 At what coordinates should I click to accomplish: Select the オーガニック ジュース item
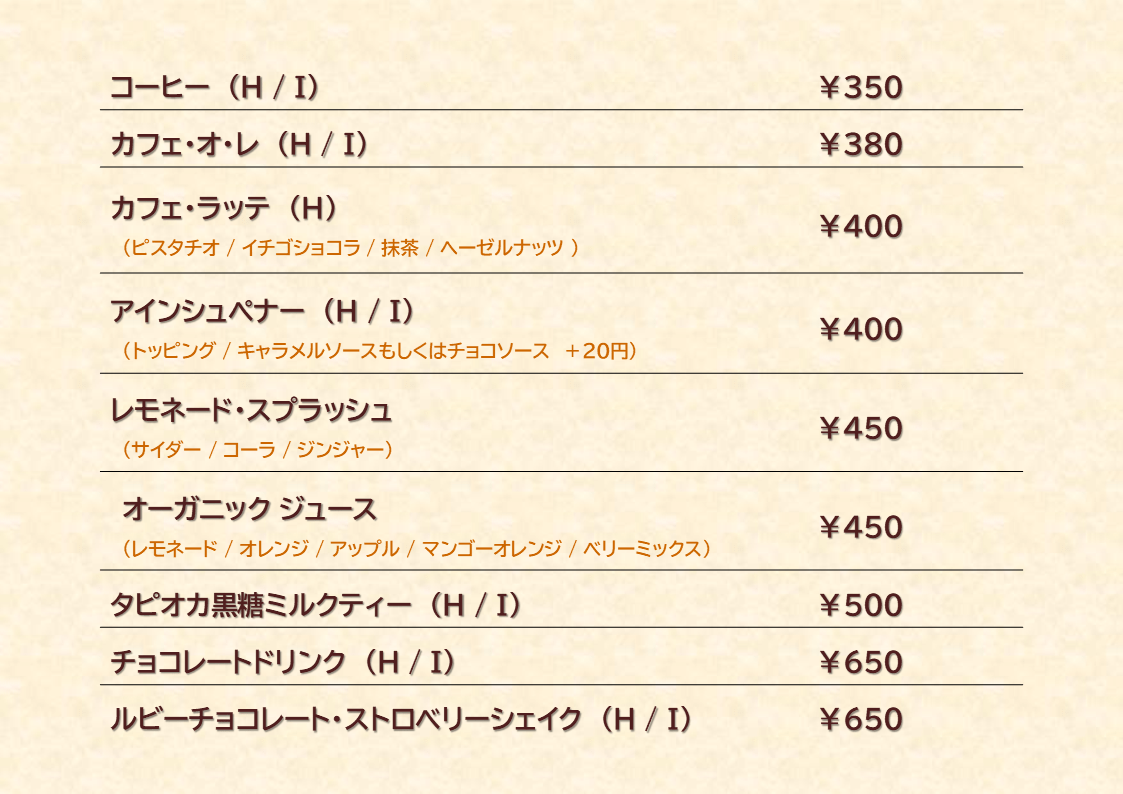point(249,510)
